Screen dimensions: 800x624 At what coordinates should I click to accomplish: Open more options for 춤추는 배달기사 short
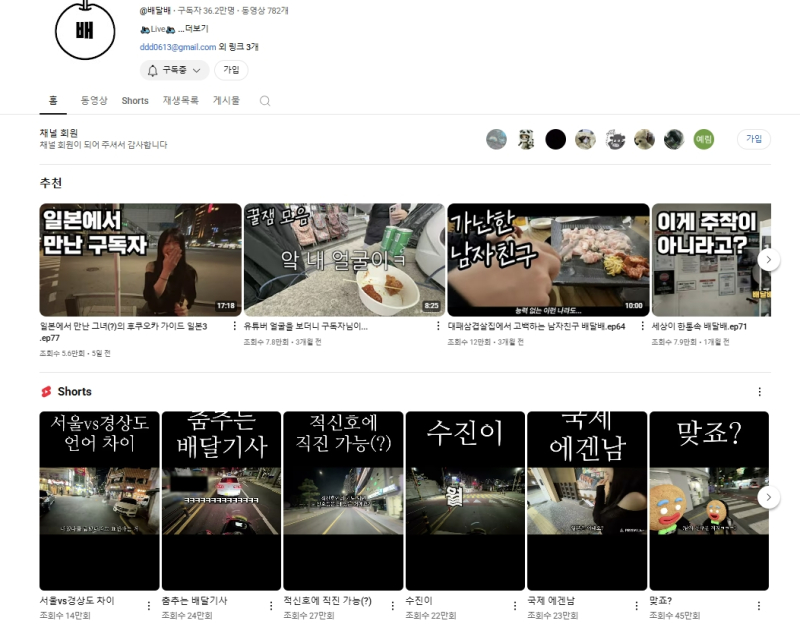click(x=271, y=605)
